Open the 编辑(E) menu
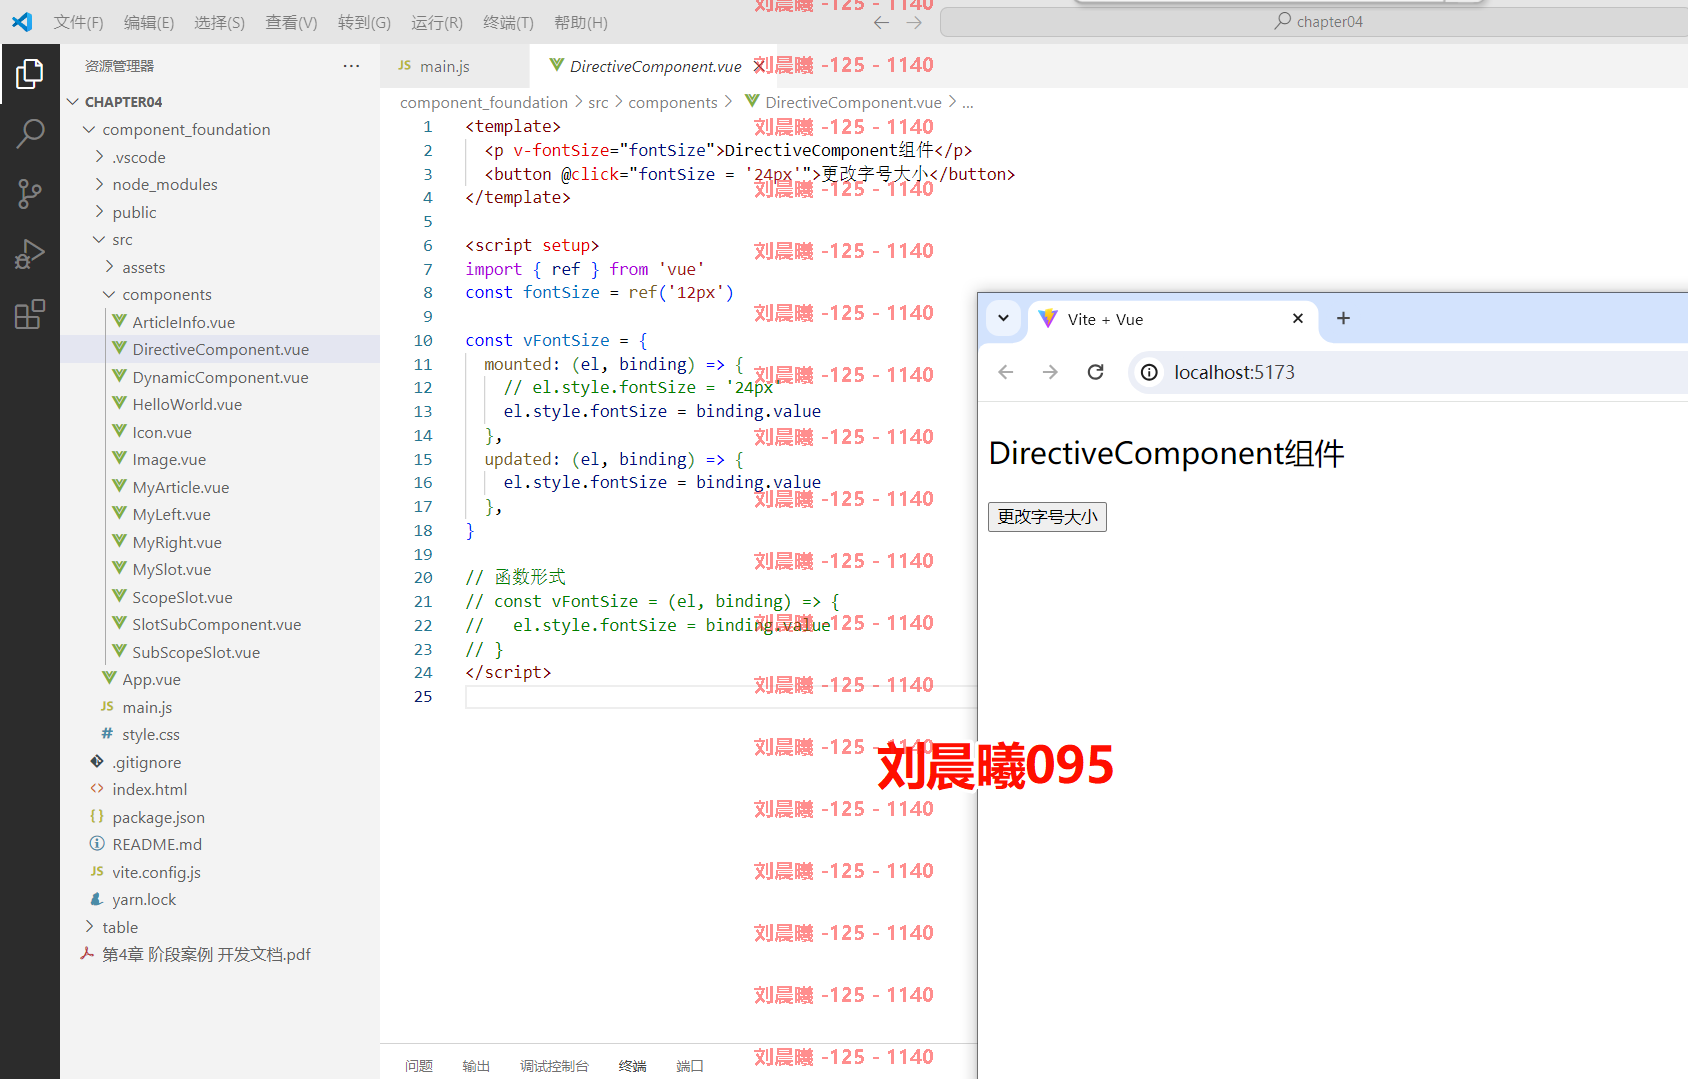Viewport: 1688px width, 1079px height. click(149, 22)
